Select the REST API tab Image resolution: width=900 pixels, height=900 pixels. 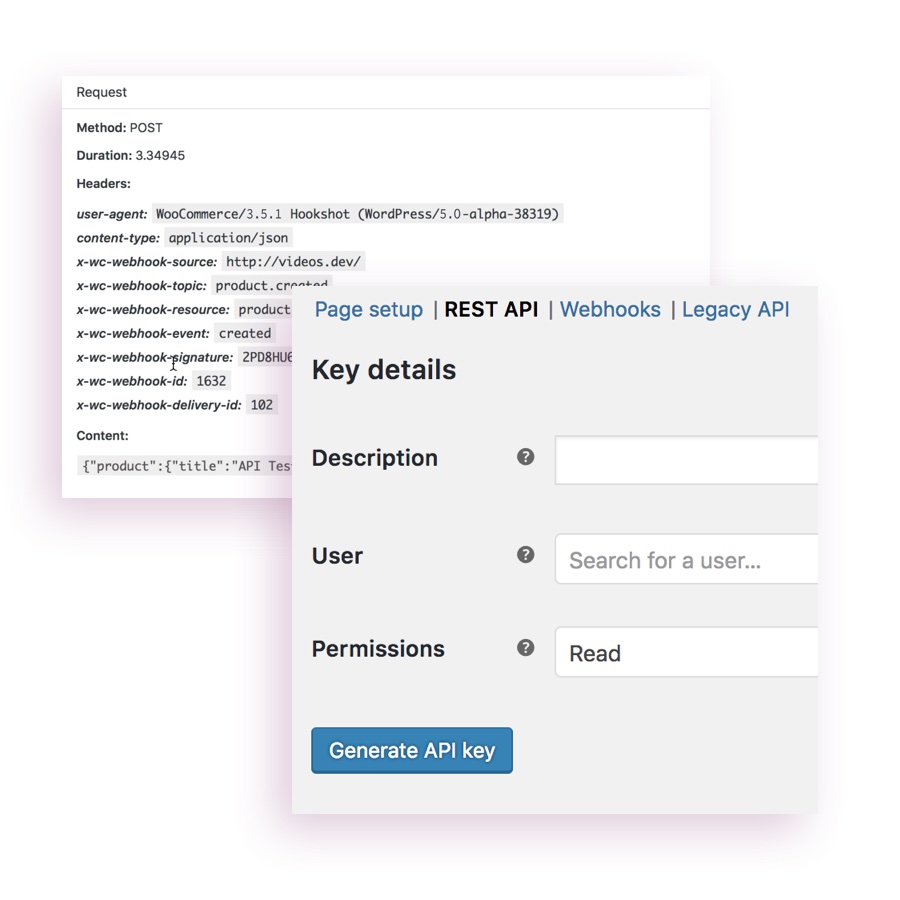[x=491, y=310]
